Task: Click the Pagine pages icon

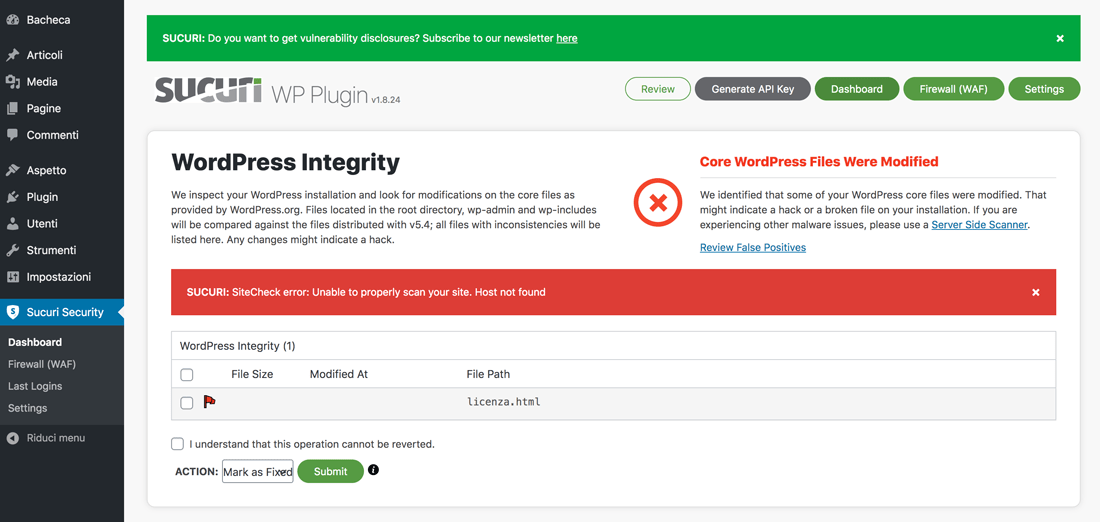Action: 12,108
